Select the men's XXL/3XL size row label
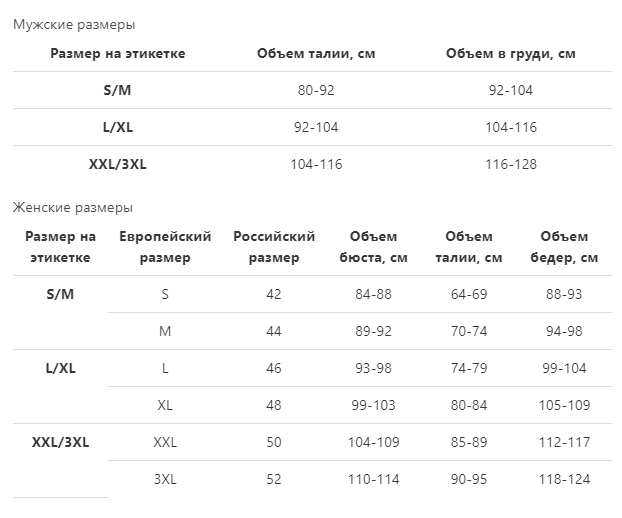 pos(117,164)
